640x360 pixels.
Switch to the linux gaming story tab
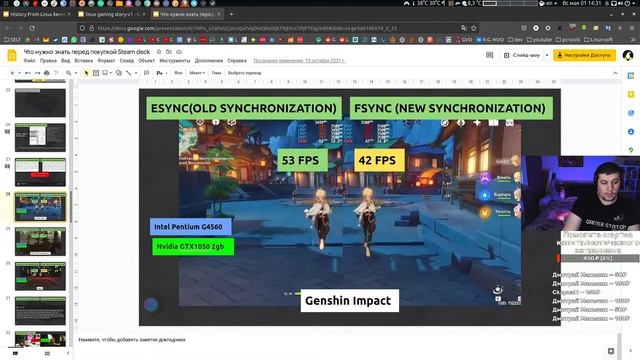(x=112, y=14)
